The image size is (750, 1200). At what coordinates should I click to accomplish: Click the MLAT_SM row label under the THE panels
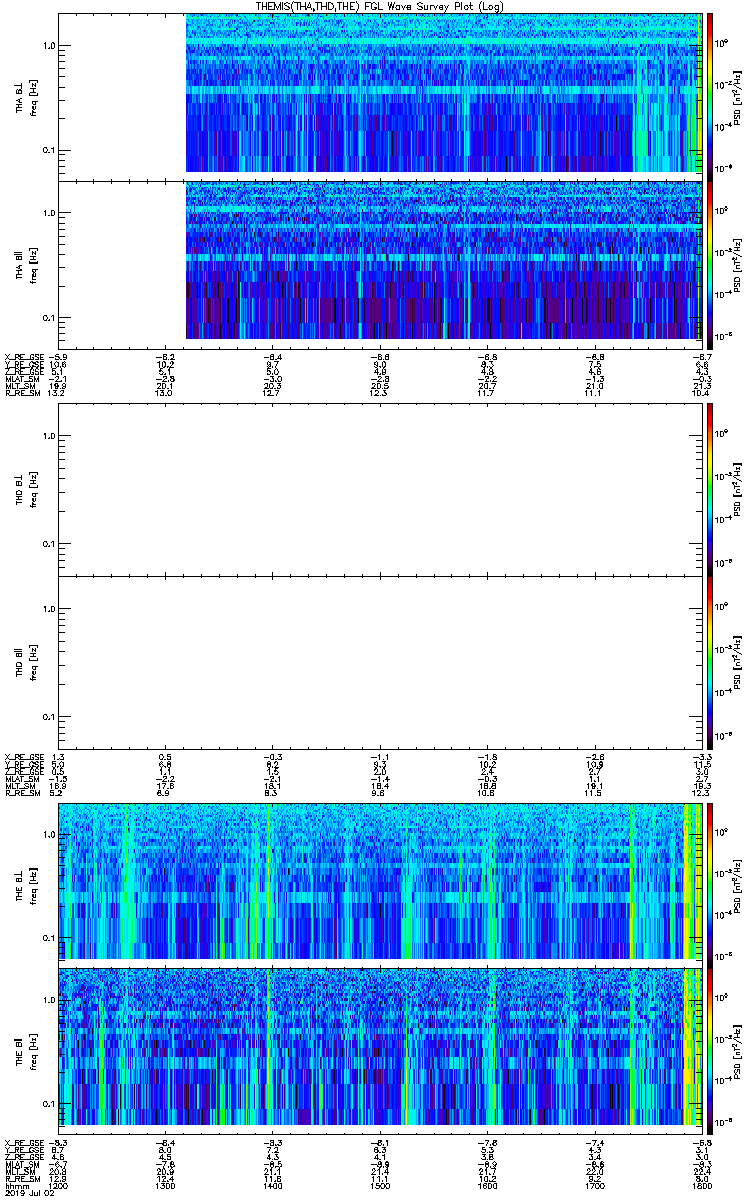(20, 1164)
